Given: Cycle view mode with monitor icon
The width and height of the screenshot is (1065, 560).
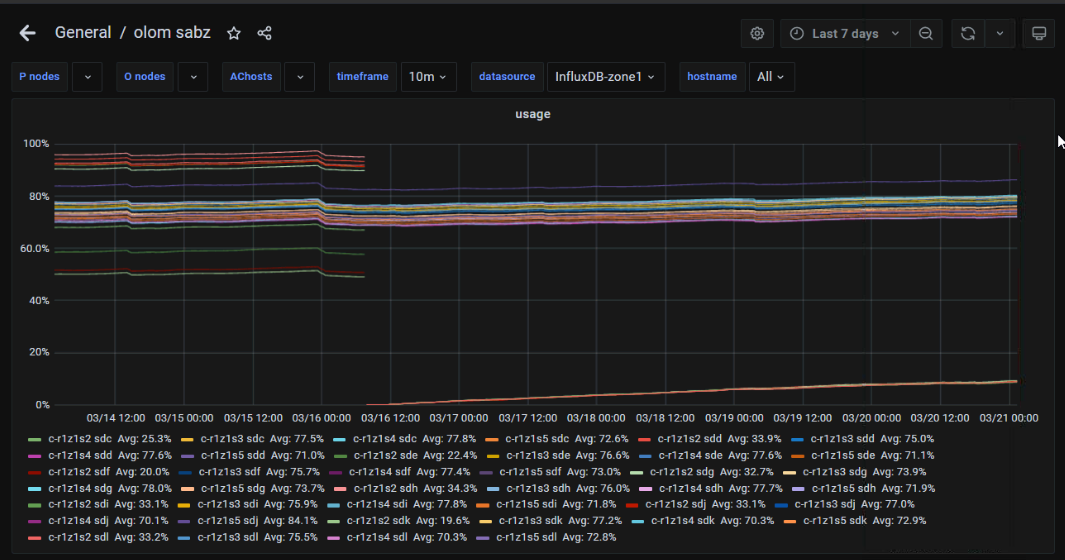Looking at the screenshot, I should 1039,33.
